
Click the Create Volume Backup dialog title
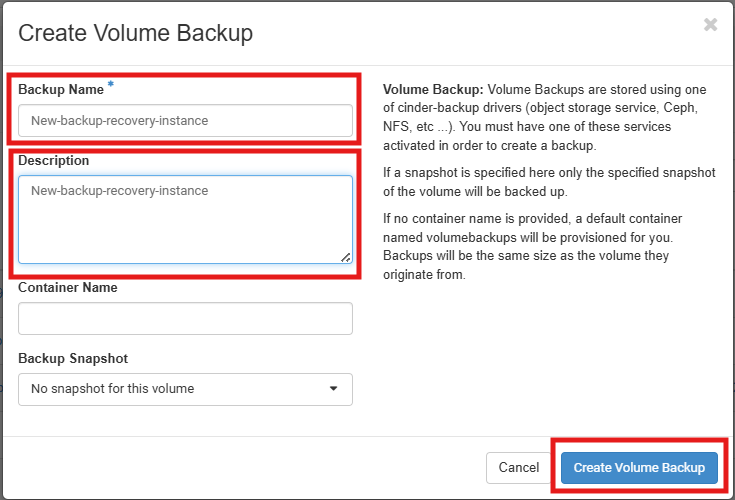(135, 33)
